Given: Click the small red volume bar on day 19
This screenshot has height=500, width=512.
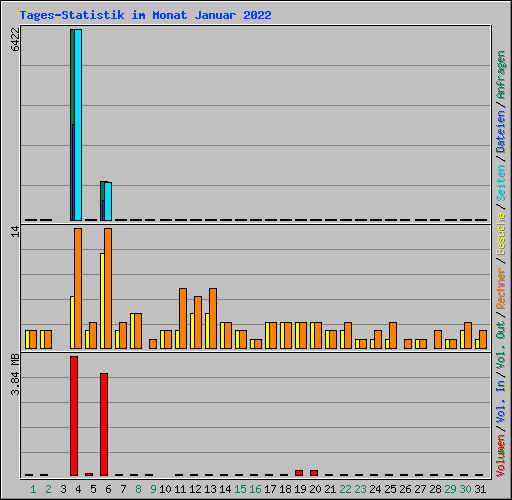Looking at the screenshot, I should coord(299,473).
